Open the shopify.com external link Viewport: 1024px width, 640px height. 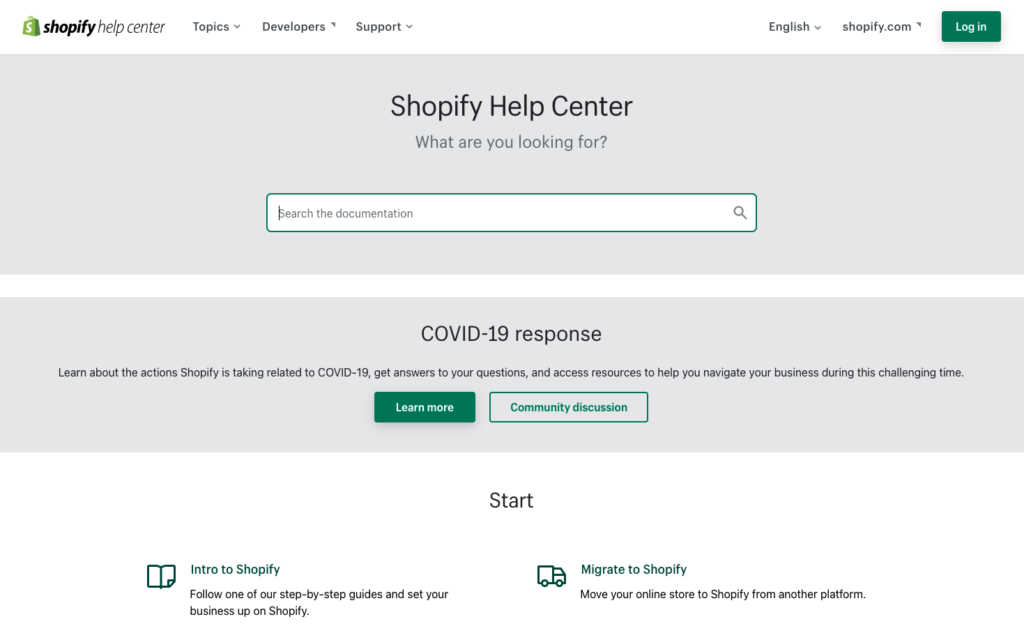882,27
